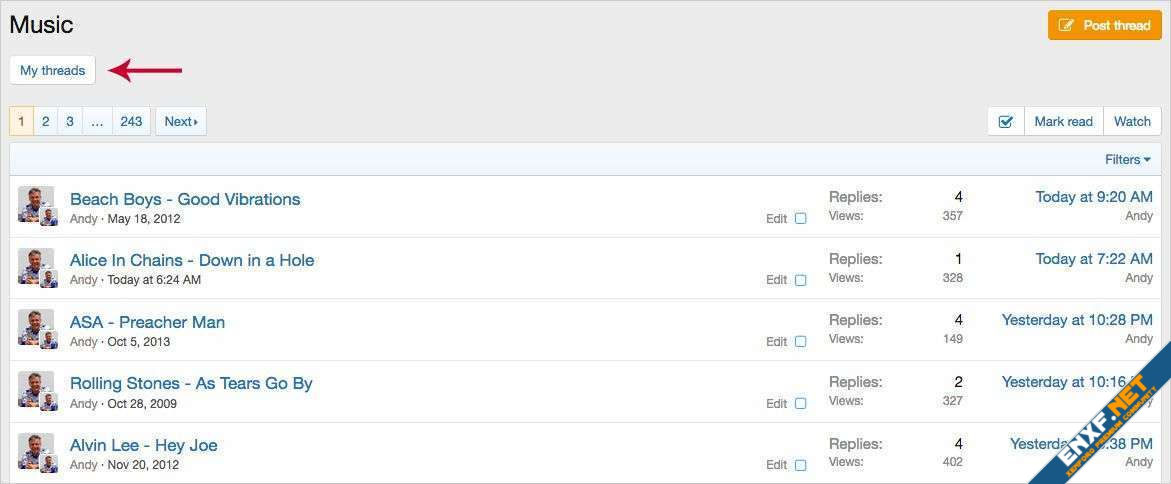Check the box on ASA - Preacher Man row
Screen dimensions: 1171x484
tap(800, 342)
